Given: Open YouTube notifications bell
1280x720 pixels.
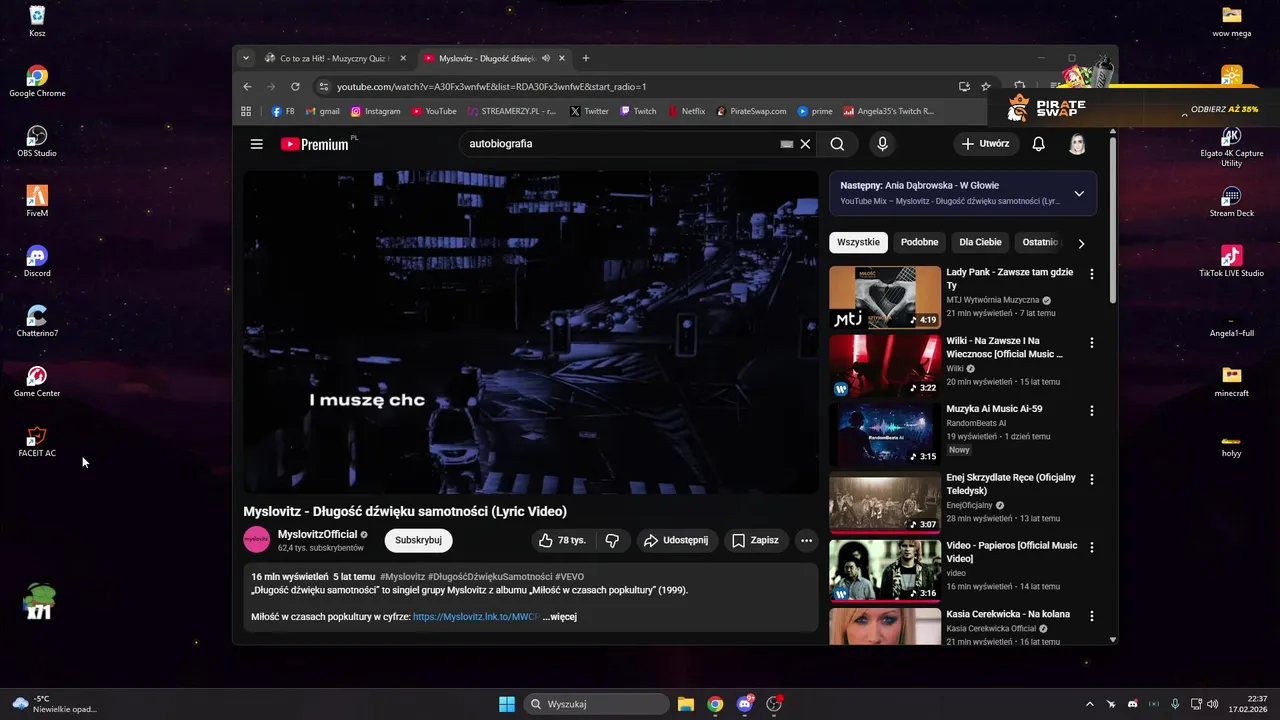Looking at the screenshot, I should (1038, 144).
